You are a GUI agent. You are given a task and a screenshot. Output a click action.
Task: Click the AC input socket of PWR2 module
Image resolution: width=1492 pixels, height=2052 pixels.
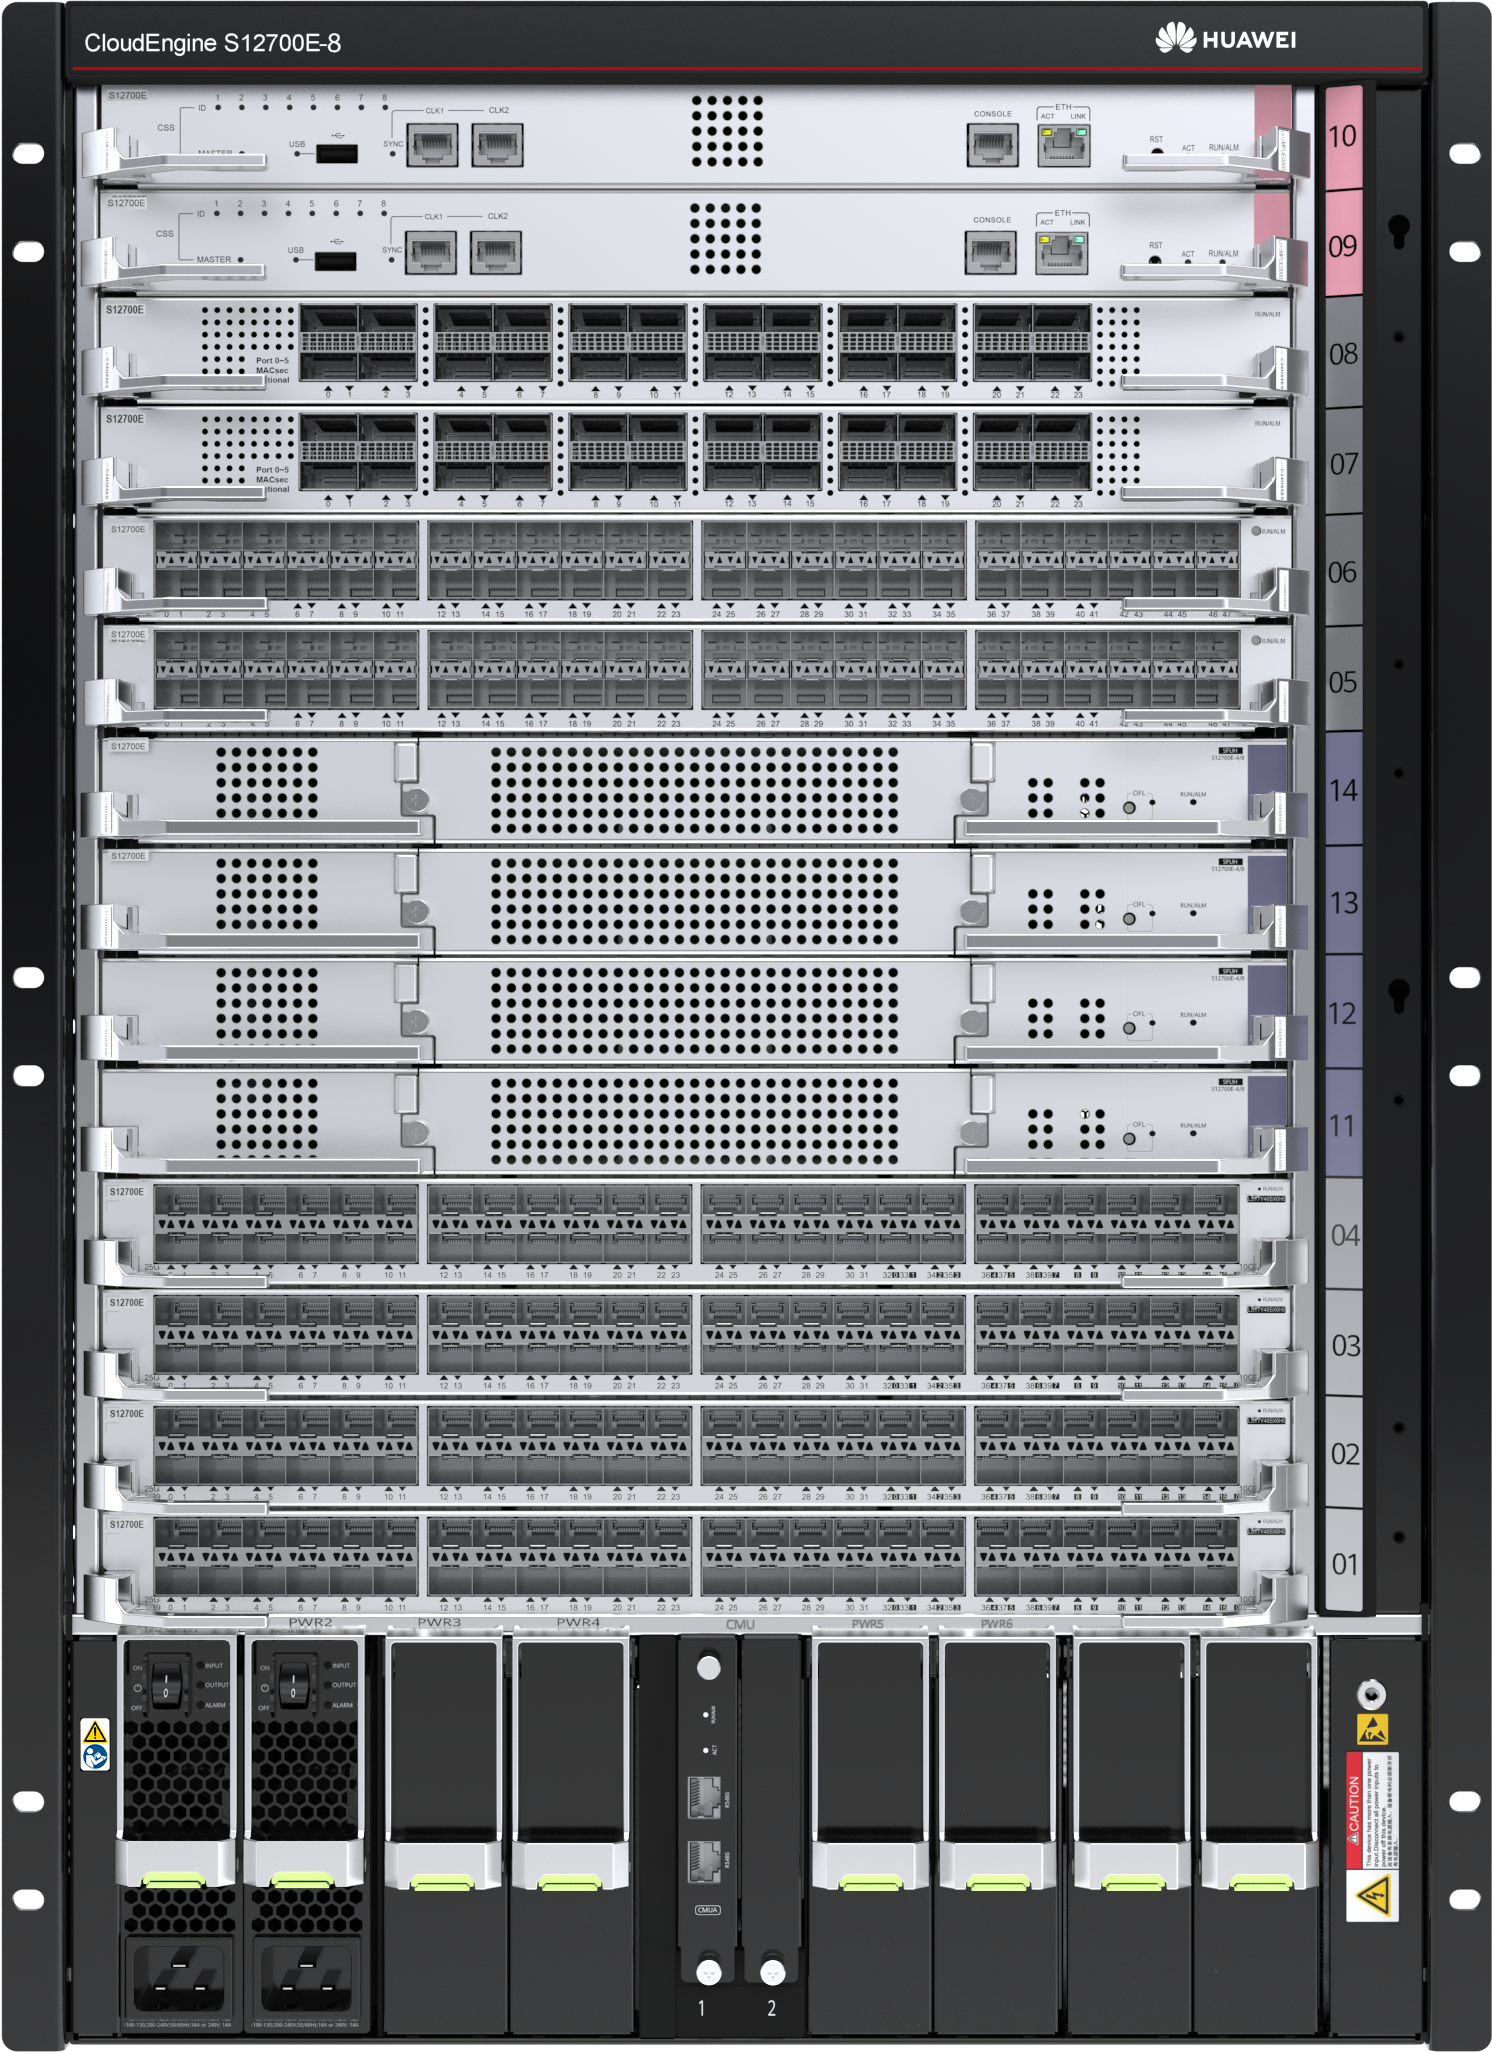(306, 1977)
